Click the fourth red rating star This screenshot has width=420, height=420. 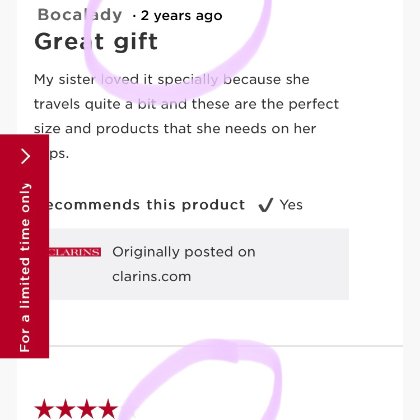(108, 409)
